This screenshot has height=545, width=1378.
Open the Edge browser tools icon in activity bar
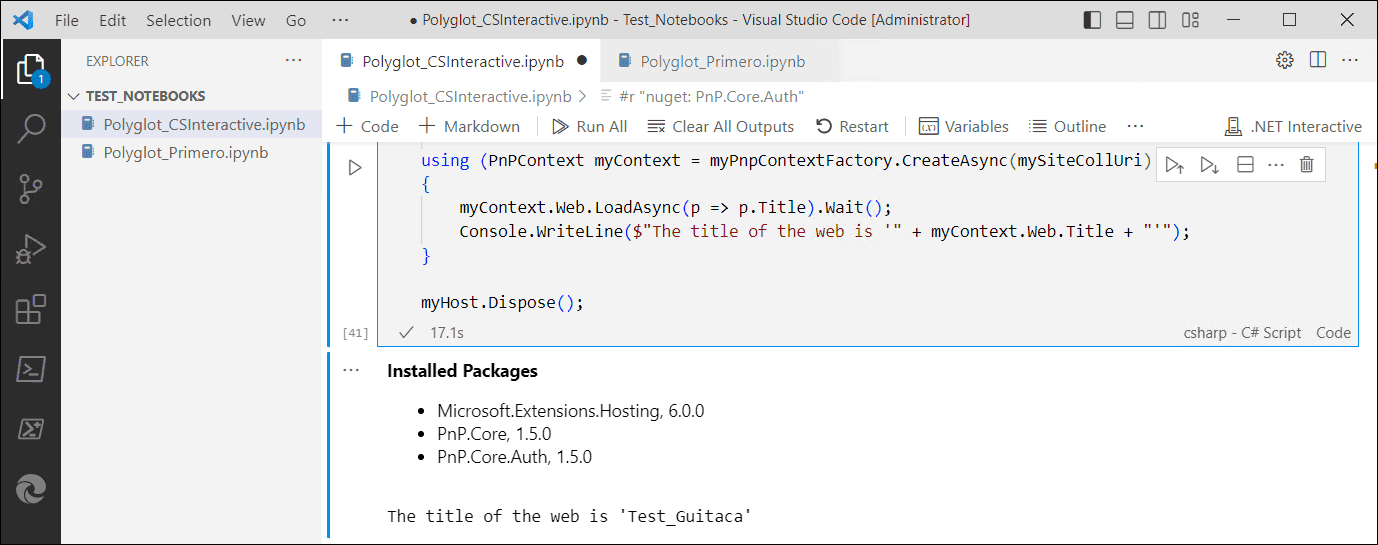click(x=31, y=489)
